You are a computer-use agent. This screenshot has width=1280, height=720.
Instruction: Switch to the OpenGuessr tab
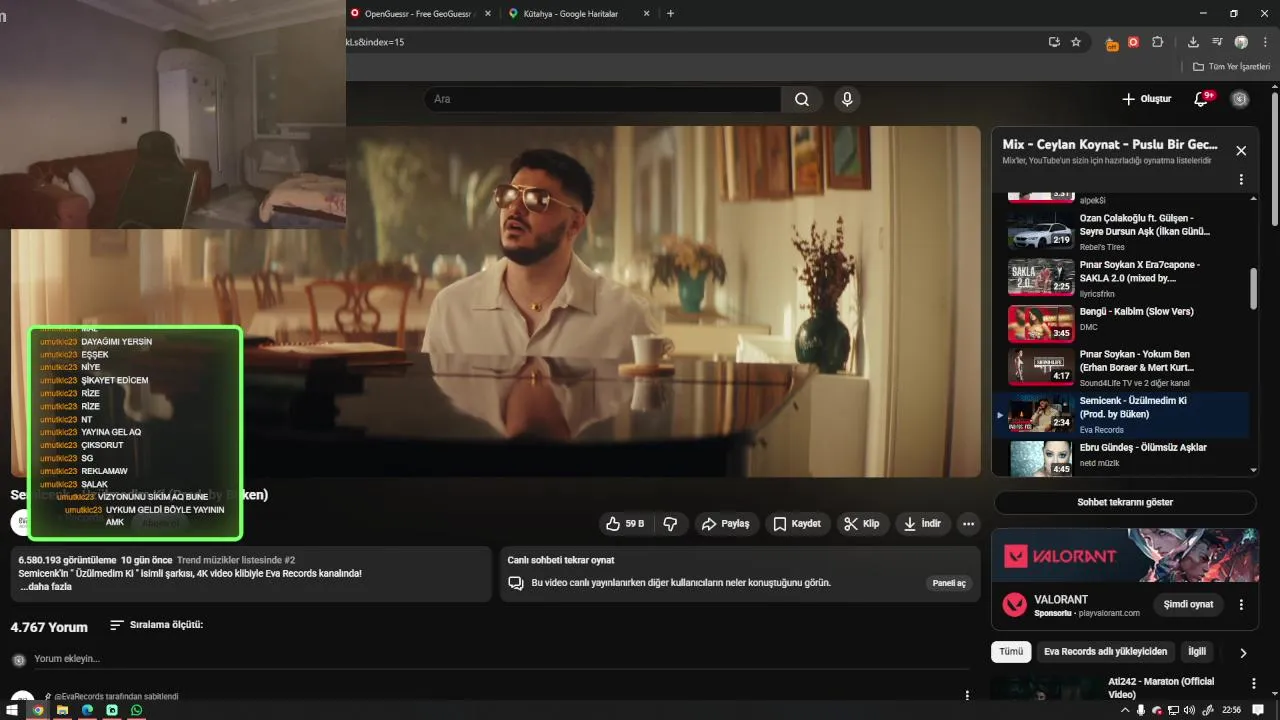418,14
